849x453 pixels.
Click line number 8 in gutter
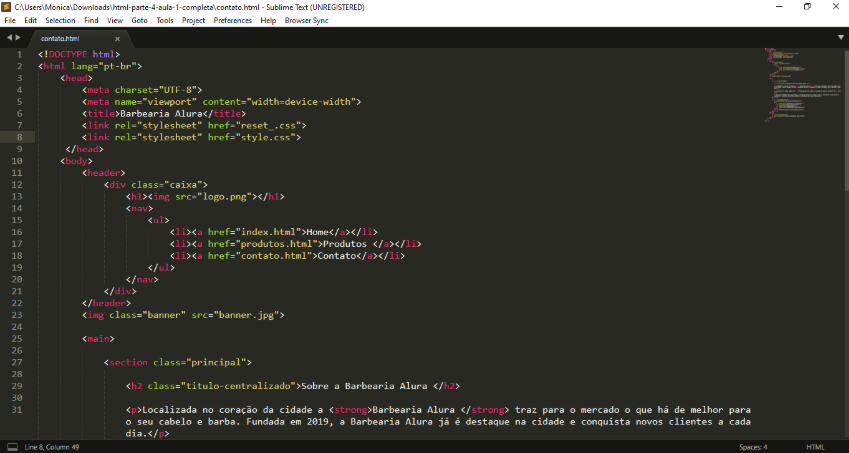(19, 137)
